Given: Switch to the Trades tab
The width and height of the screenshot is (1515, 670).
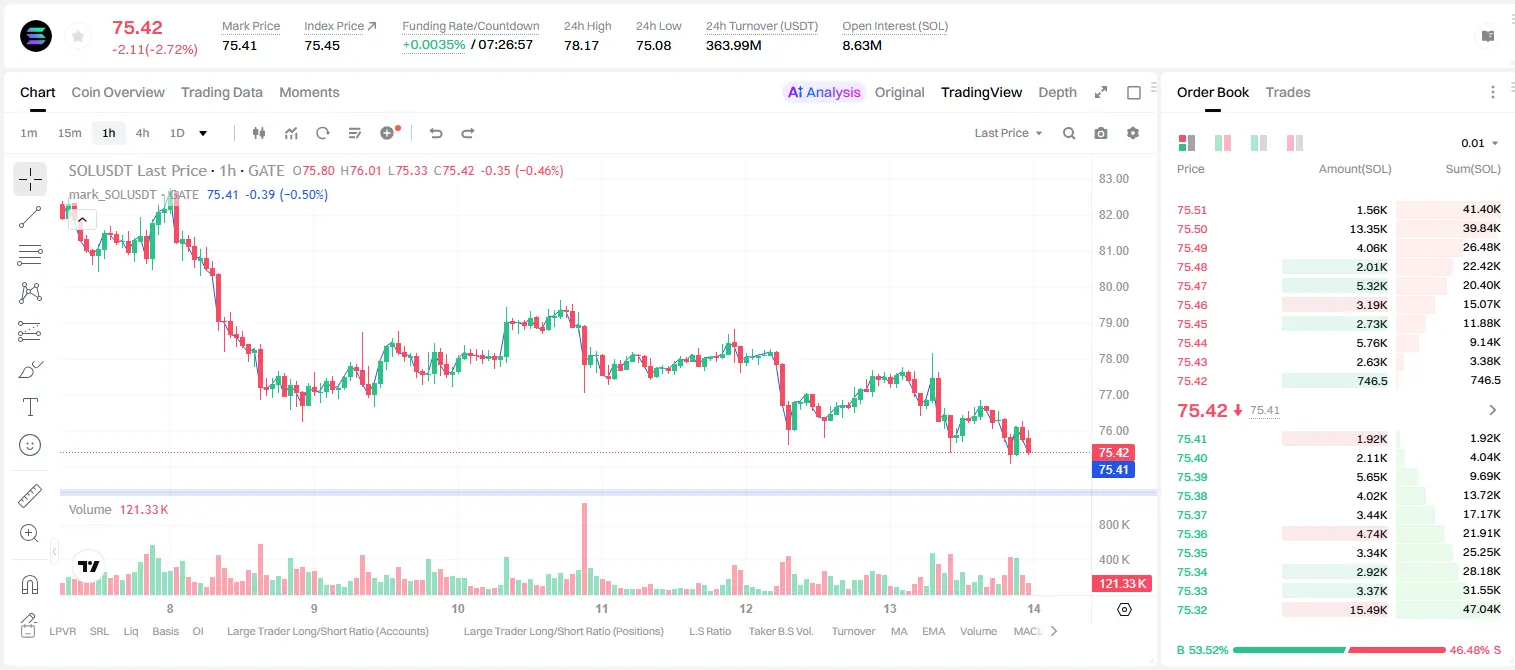Looking at the screenshot, I should [x=1287, y=92].
